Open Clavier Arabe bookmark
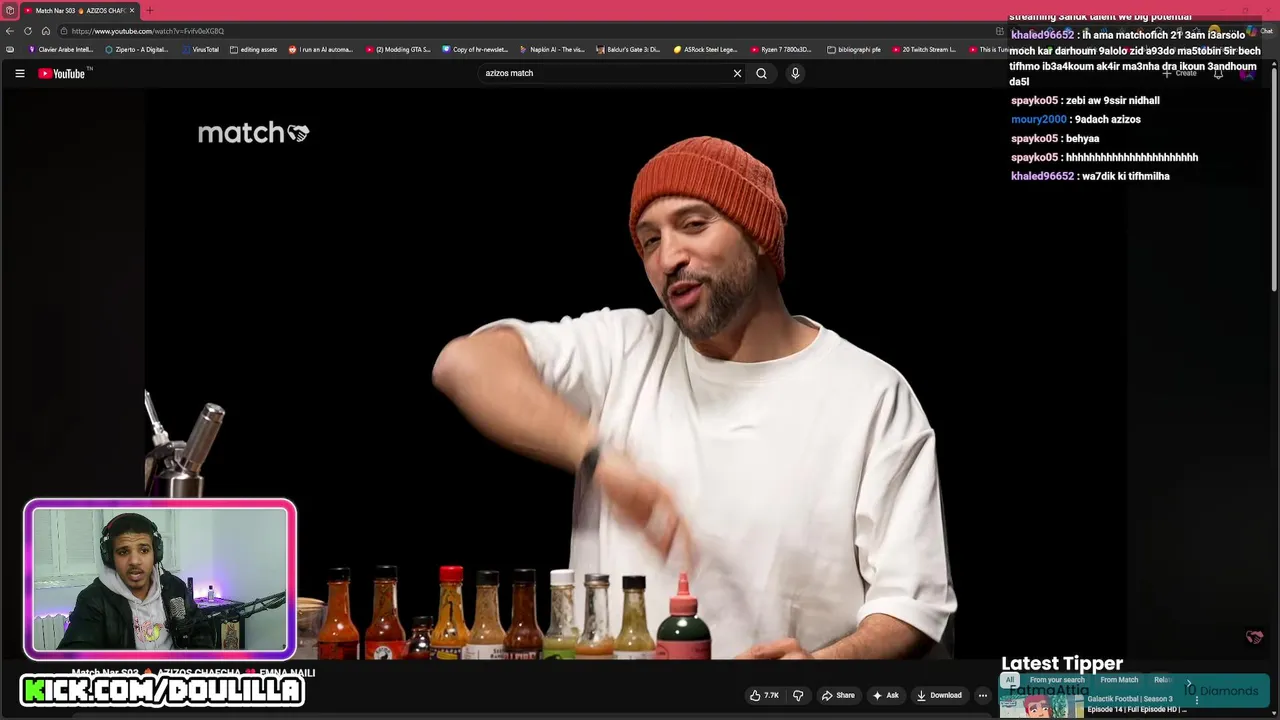 coord(61,49)
